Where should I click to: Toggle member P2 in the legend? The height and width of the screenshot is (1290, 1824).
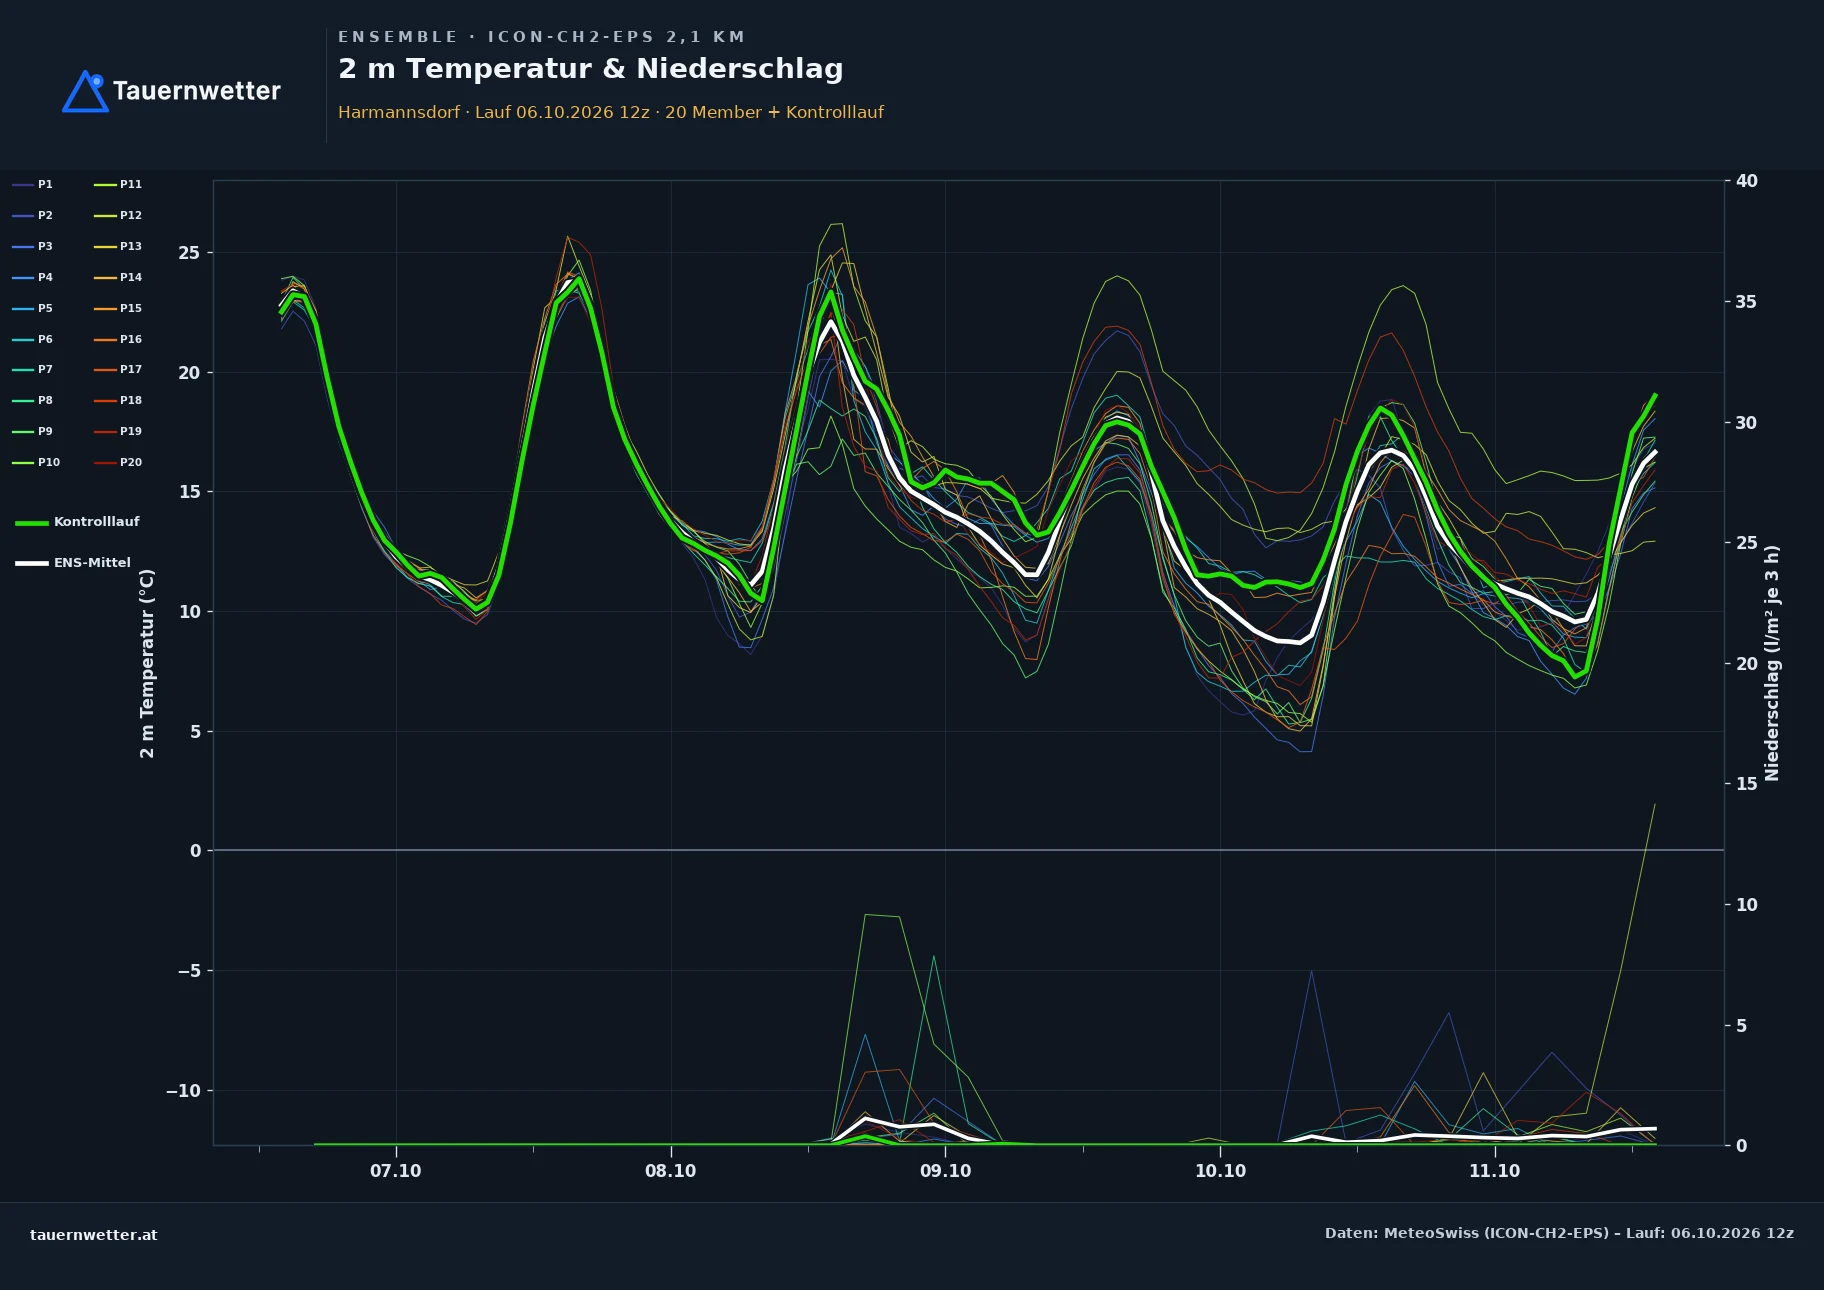[33, 215]
